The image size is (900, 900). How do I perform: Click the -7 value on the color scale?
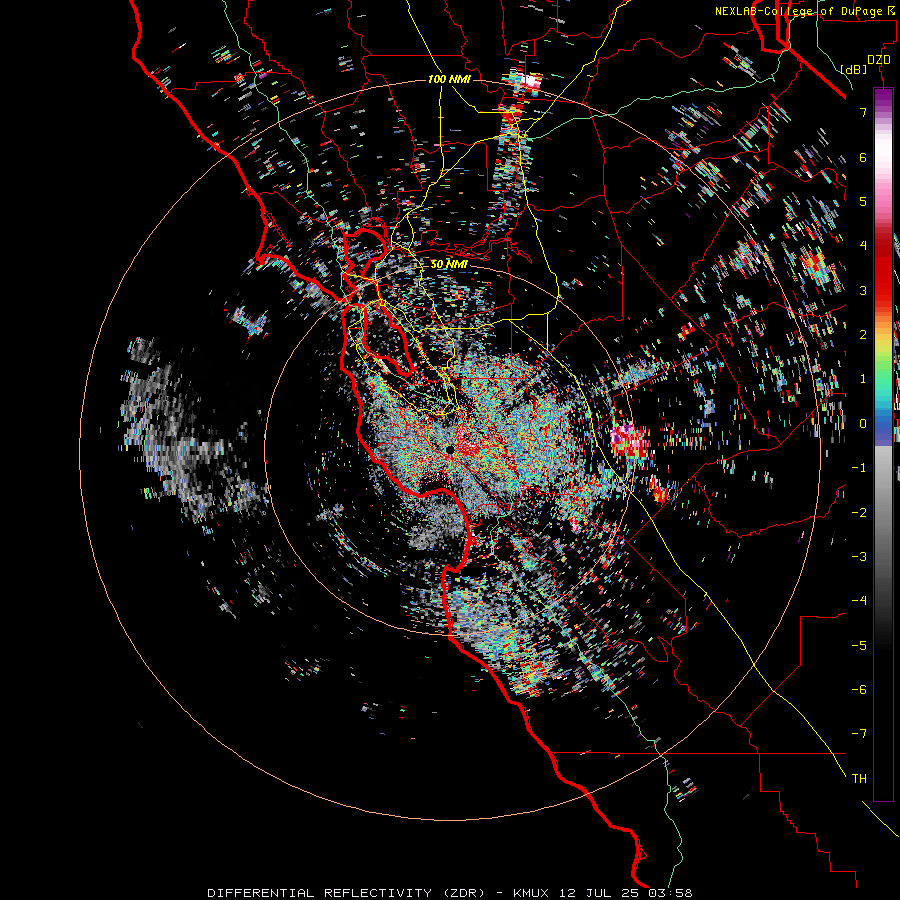859,734
